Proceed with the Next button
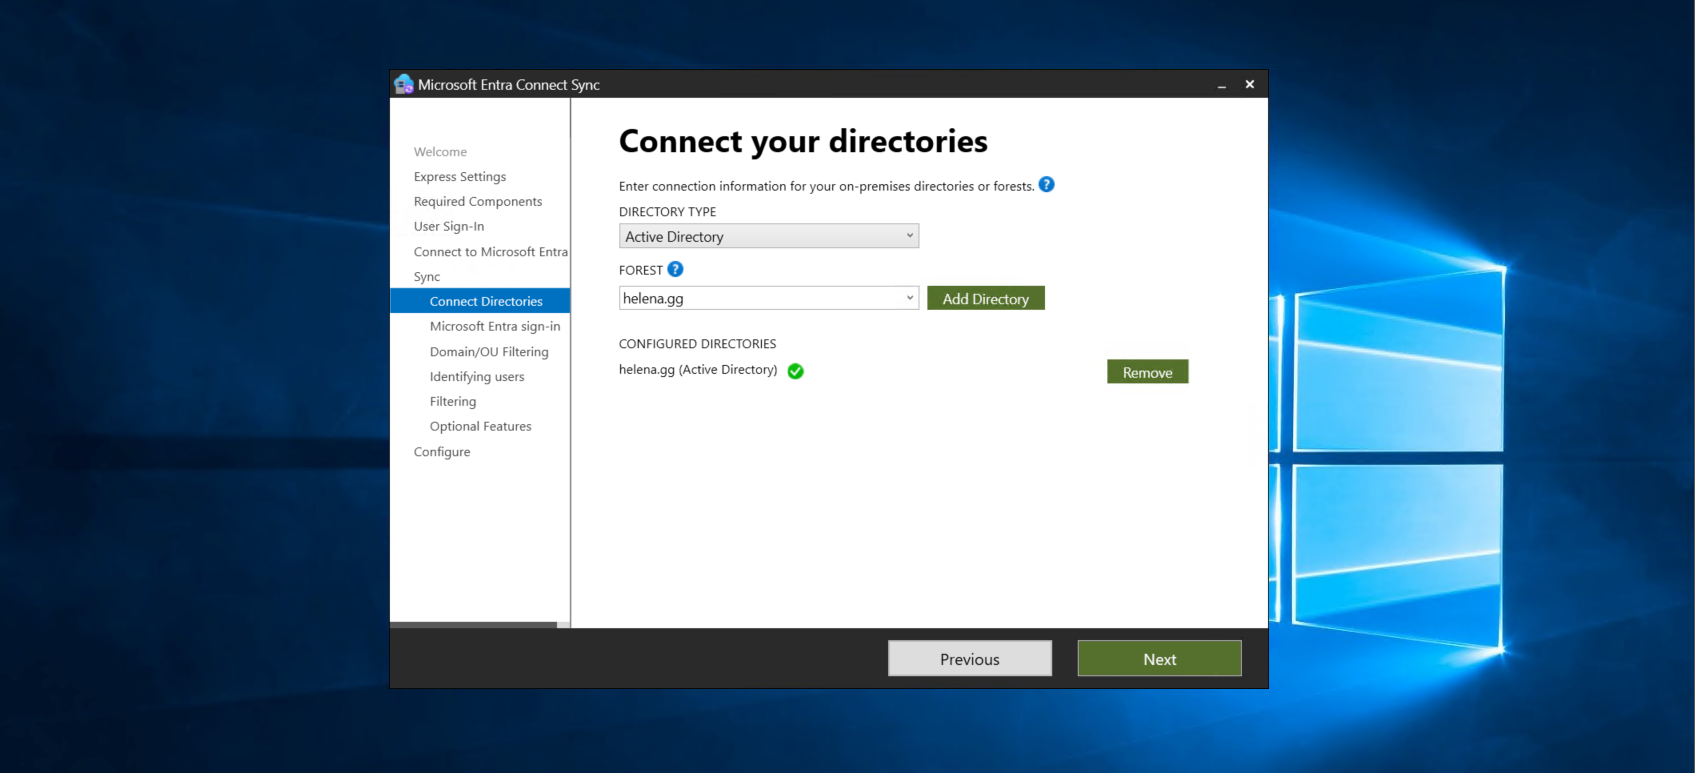The image size is (1695, 773). 1159,659
